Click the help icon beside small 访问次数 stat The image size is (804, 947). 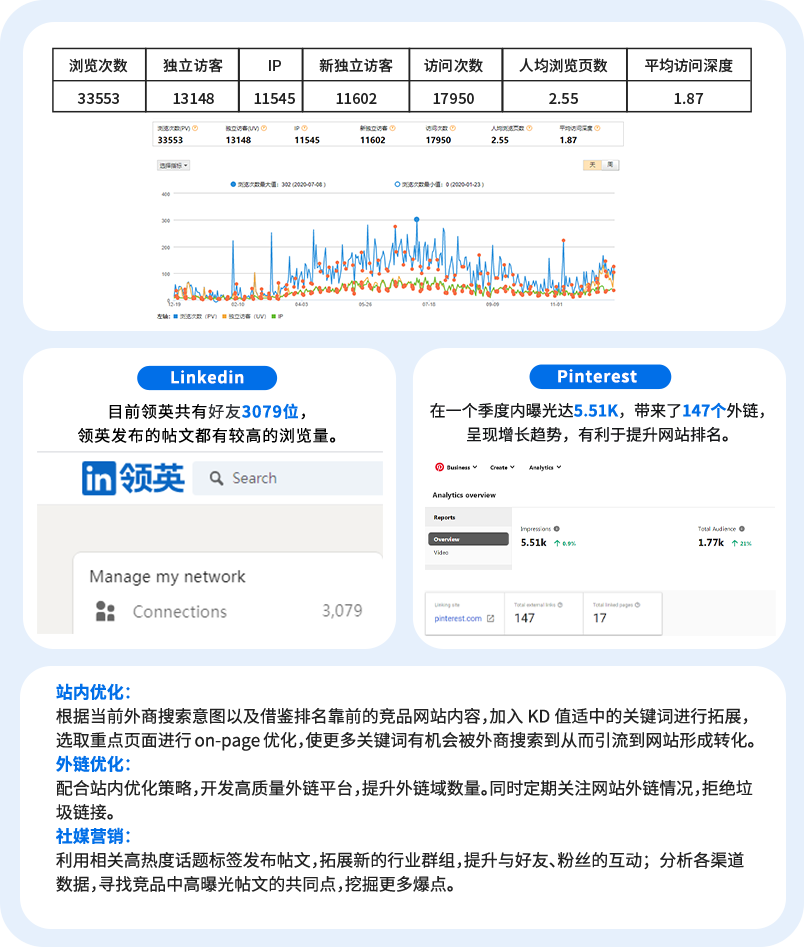[x=453, y=128]
